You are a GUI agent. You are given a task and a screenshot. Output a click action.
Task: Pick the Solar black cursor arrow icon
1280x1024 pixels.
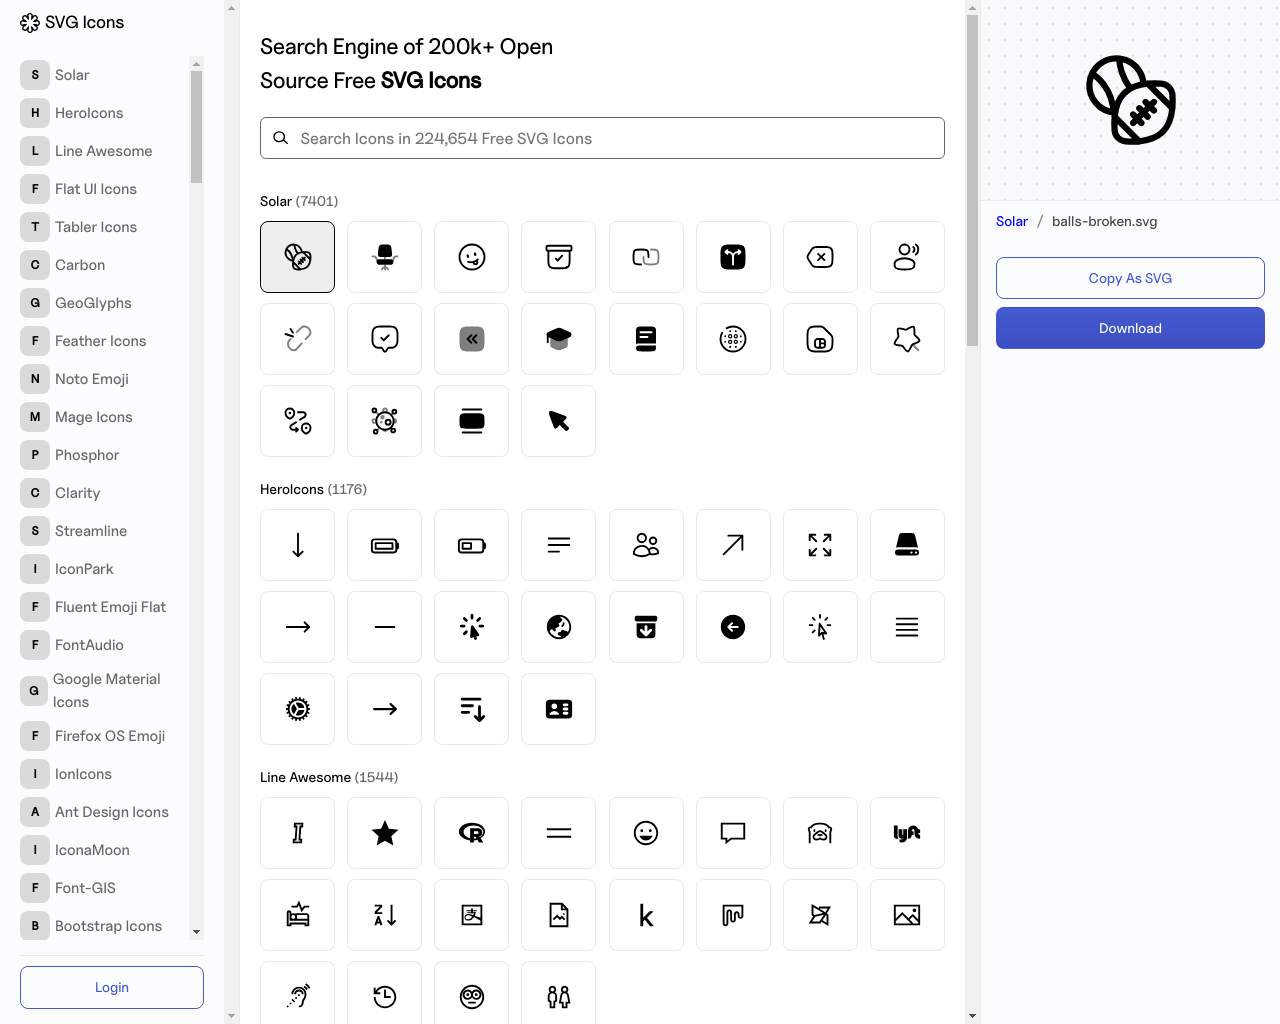558,421
